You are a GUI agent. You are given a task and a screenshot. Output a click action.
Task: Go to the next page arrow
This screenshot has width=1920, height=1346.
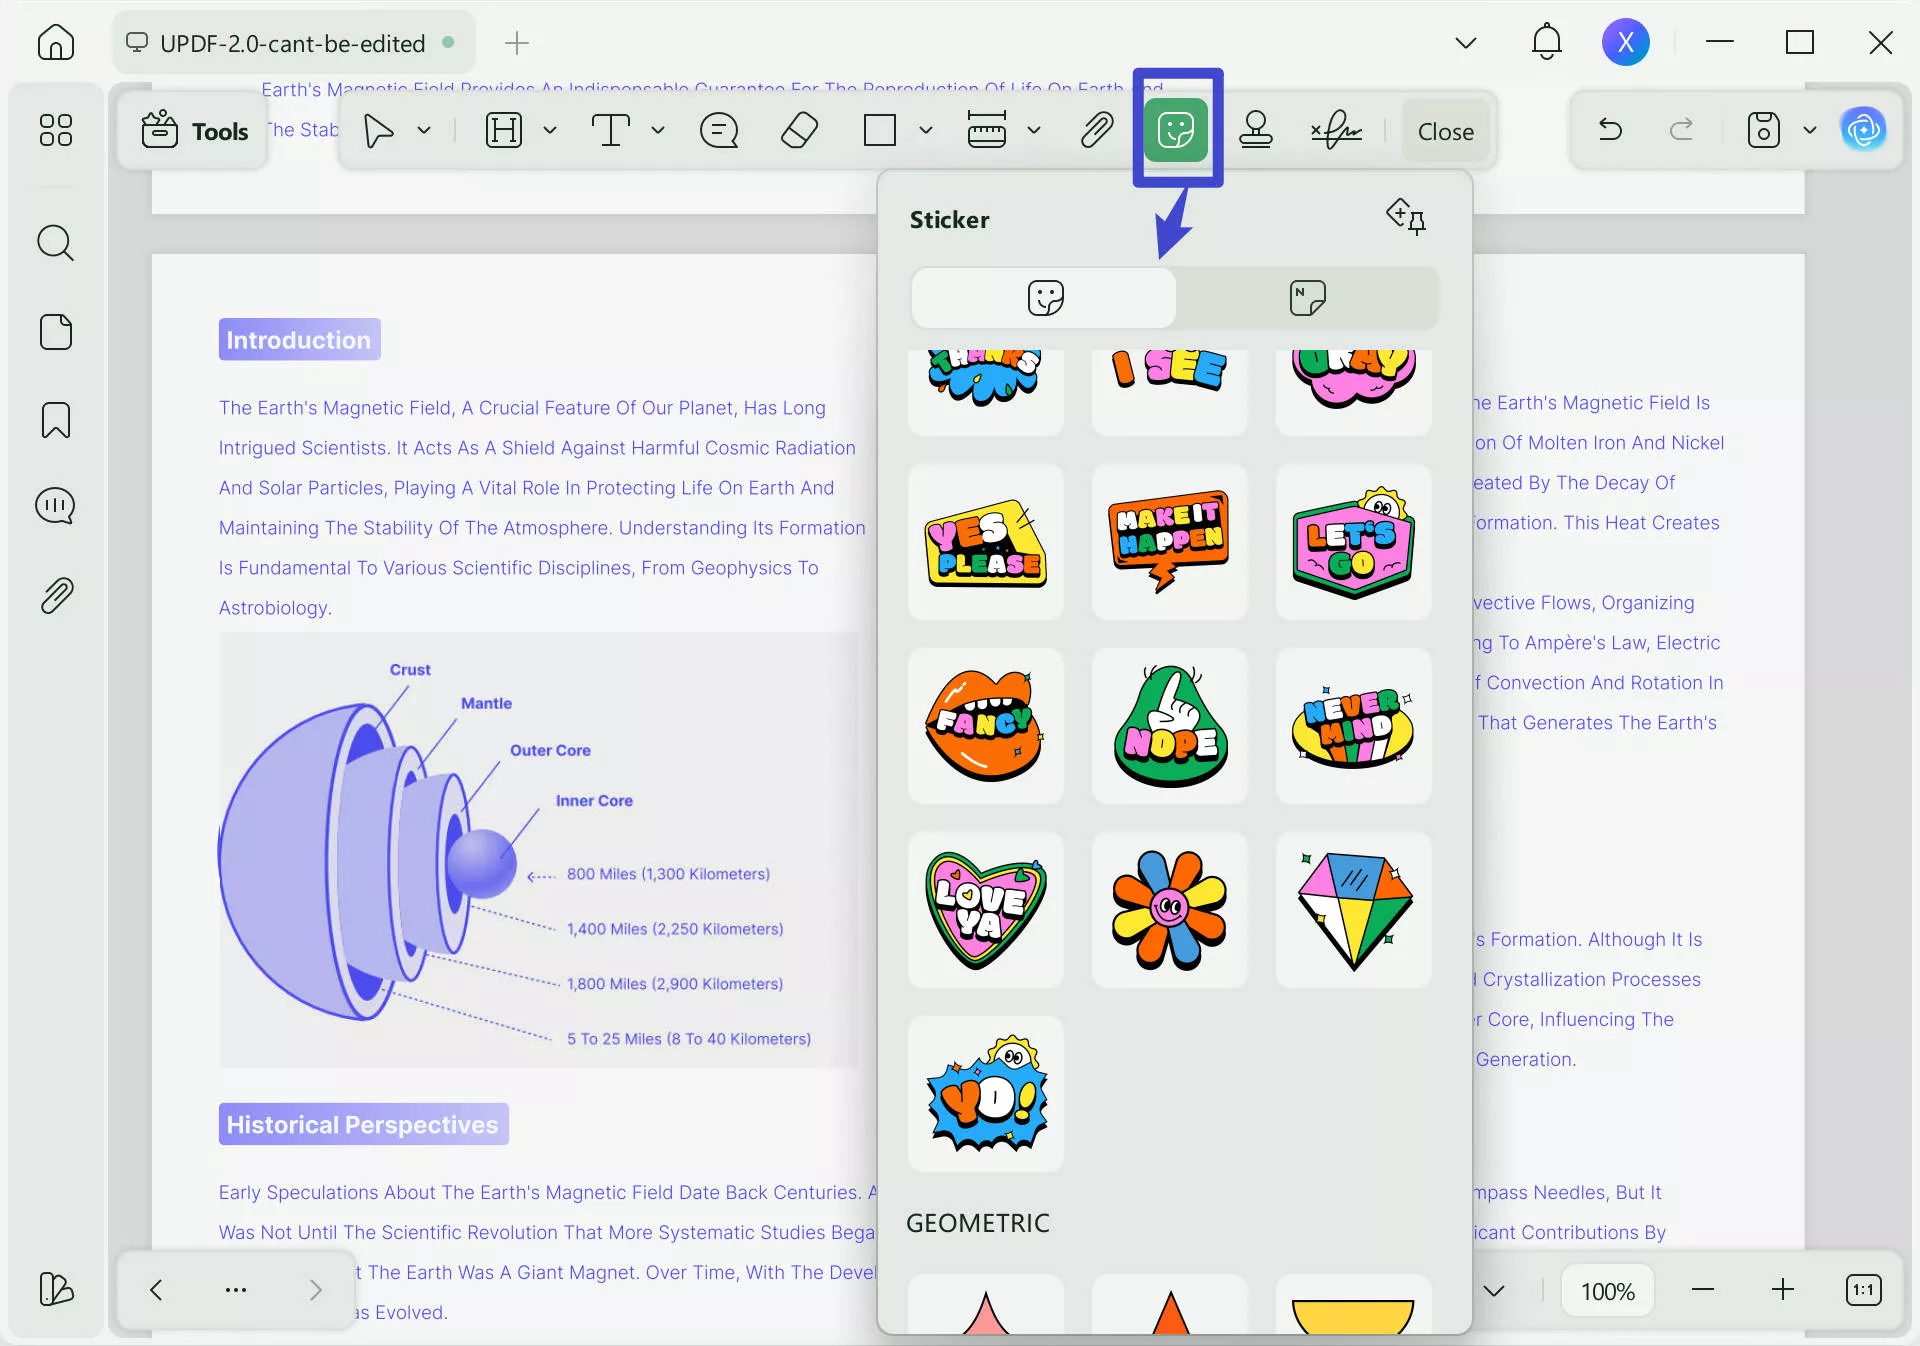tap(316, 1290)
